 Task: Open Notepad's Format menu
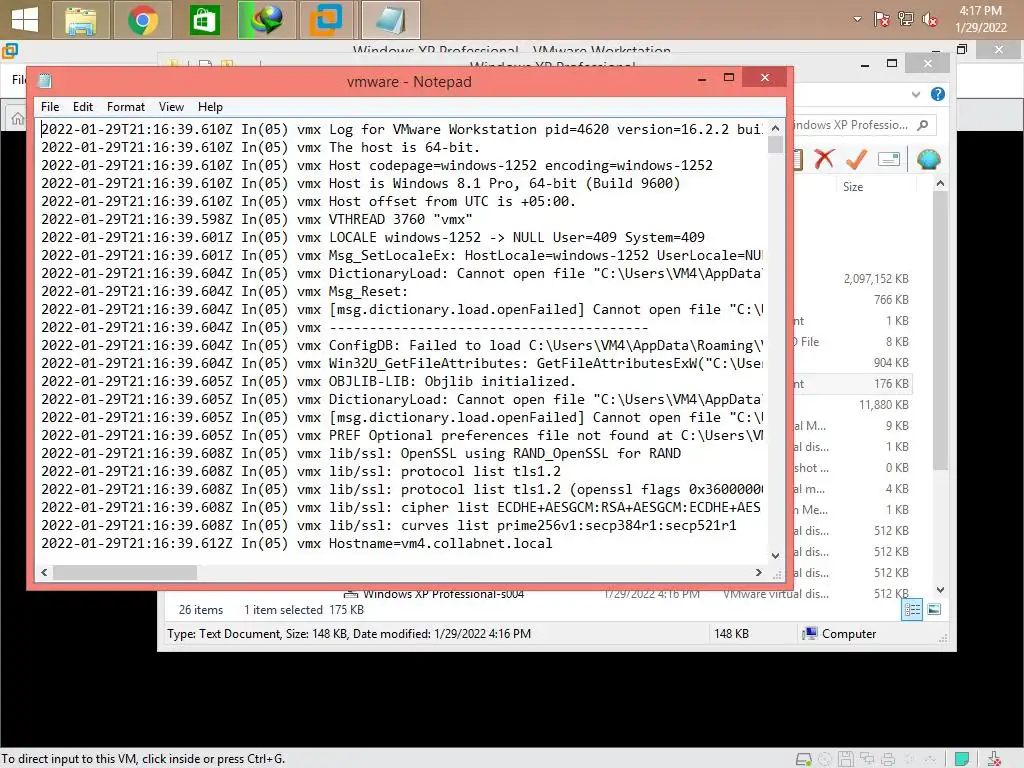tap(125, 106)
